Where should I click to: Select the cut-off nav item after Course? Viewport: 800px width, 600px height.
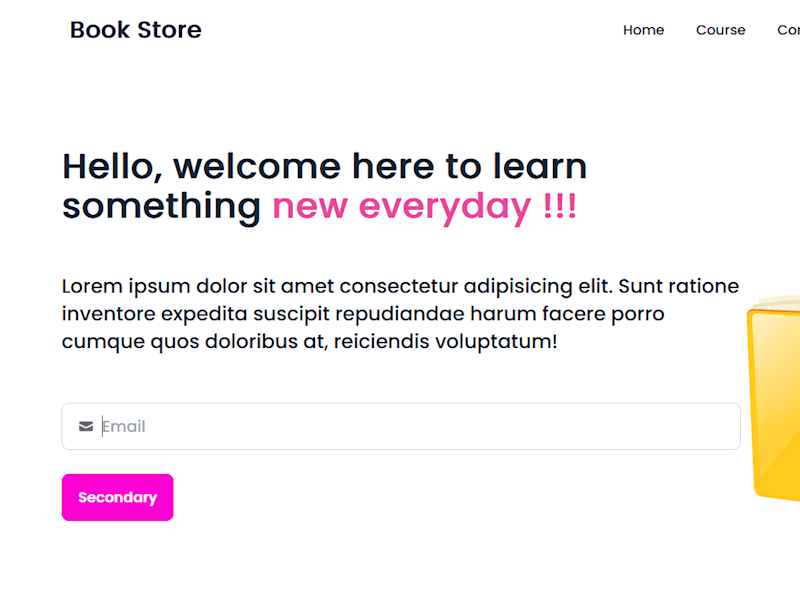click(x=788, y=30)
